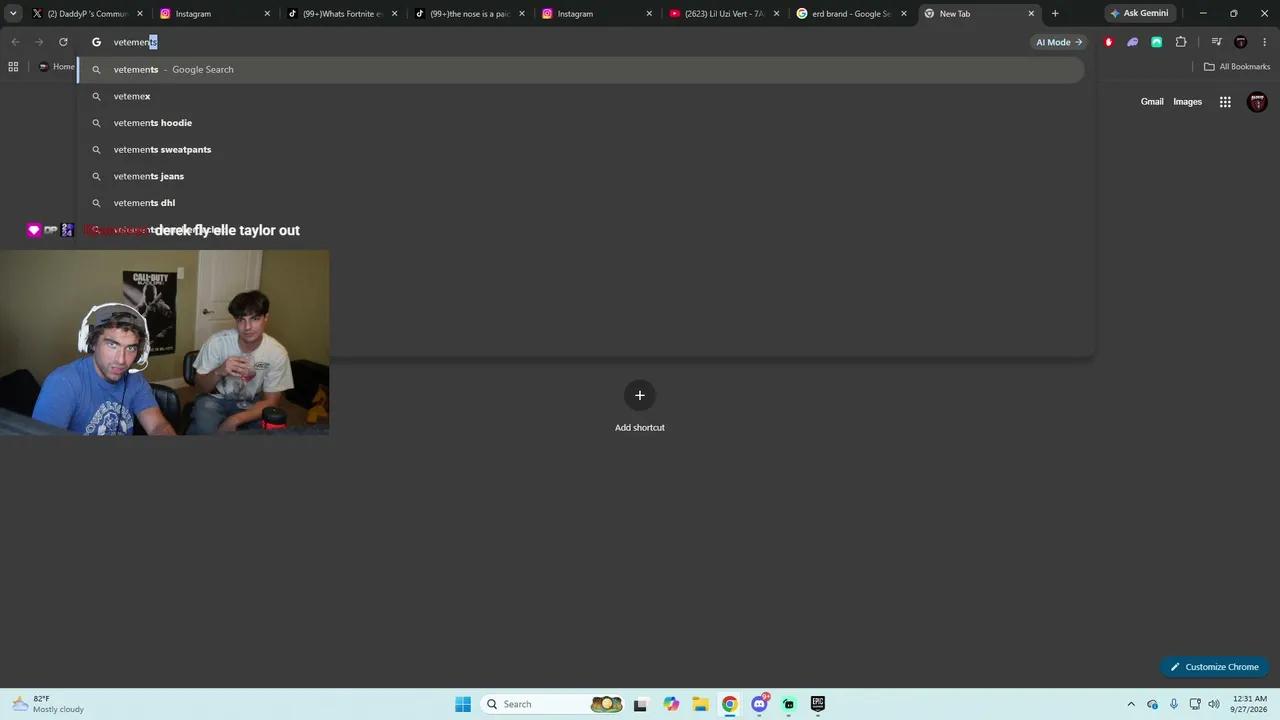
Task: Click the purple ghost extension icon
Action: click(1132, 42)
